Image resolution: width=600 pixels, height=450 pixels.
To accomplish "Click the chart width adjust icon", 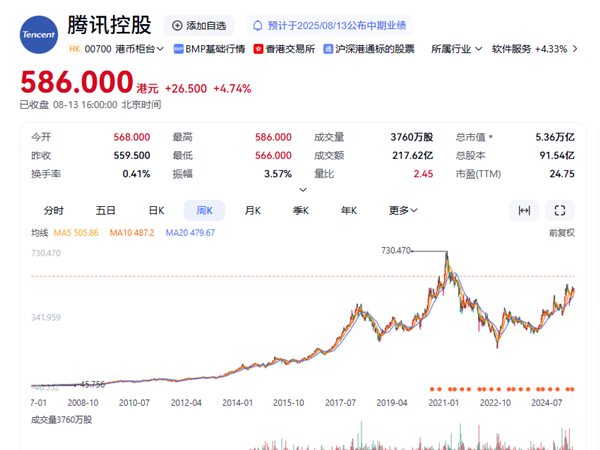I will tap(524, 210).
